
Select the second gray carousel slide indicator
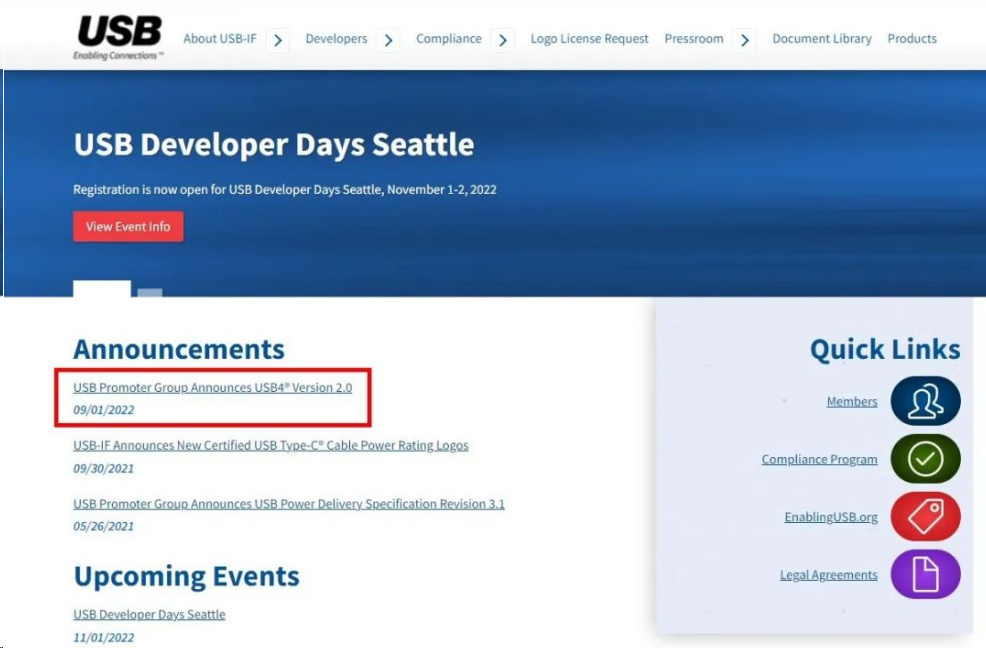coord(150,293)
